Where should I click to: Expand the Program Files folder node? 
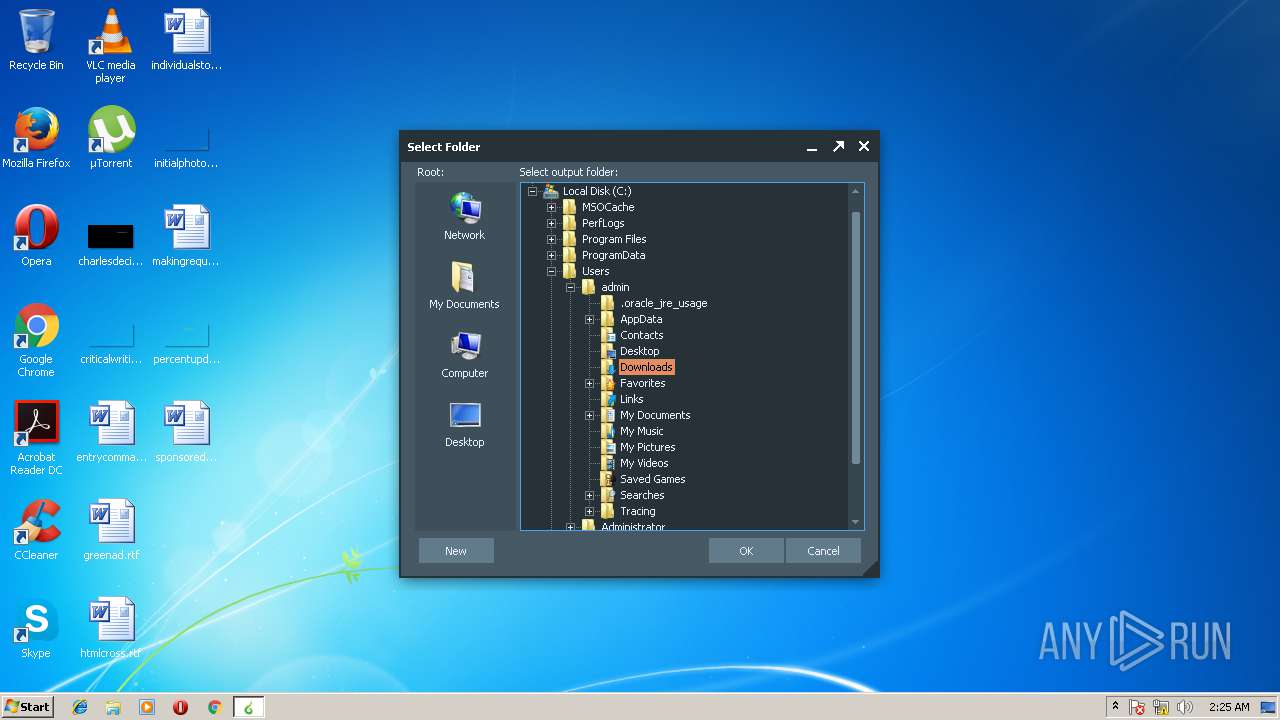[551, 239]
